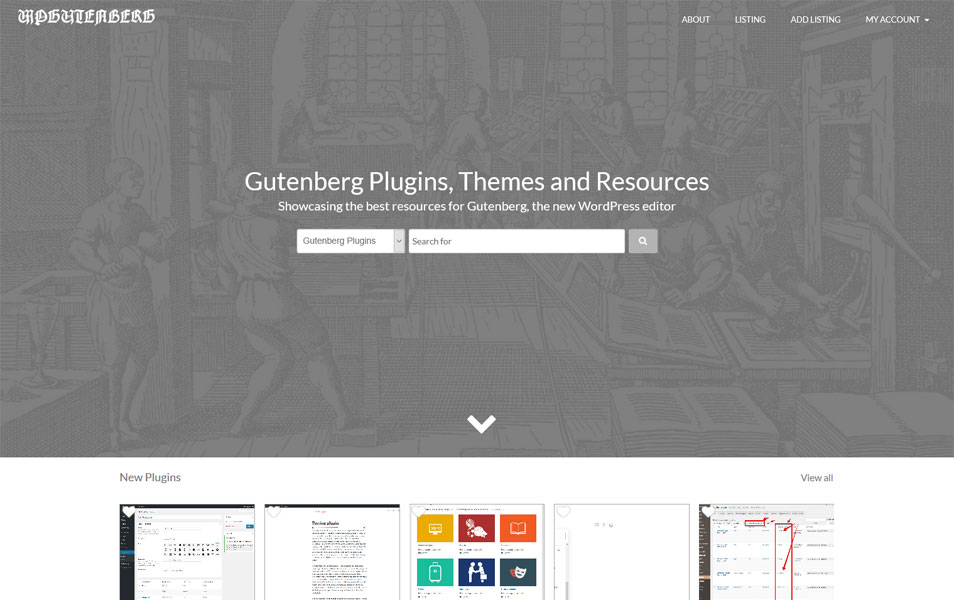Open the mostly blank fourth plugin thumbnail

[622, 552]
